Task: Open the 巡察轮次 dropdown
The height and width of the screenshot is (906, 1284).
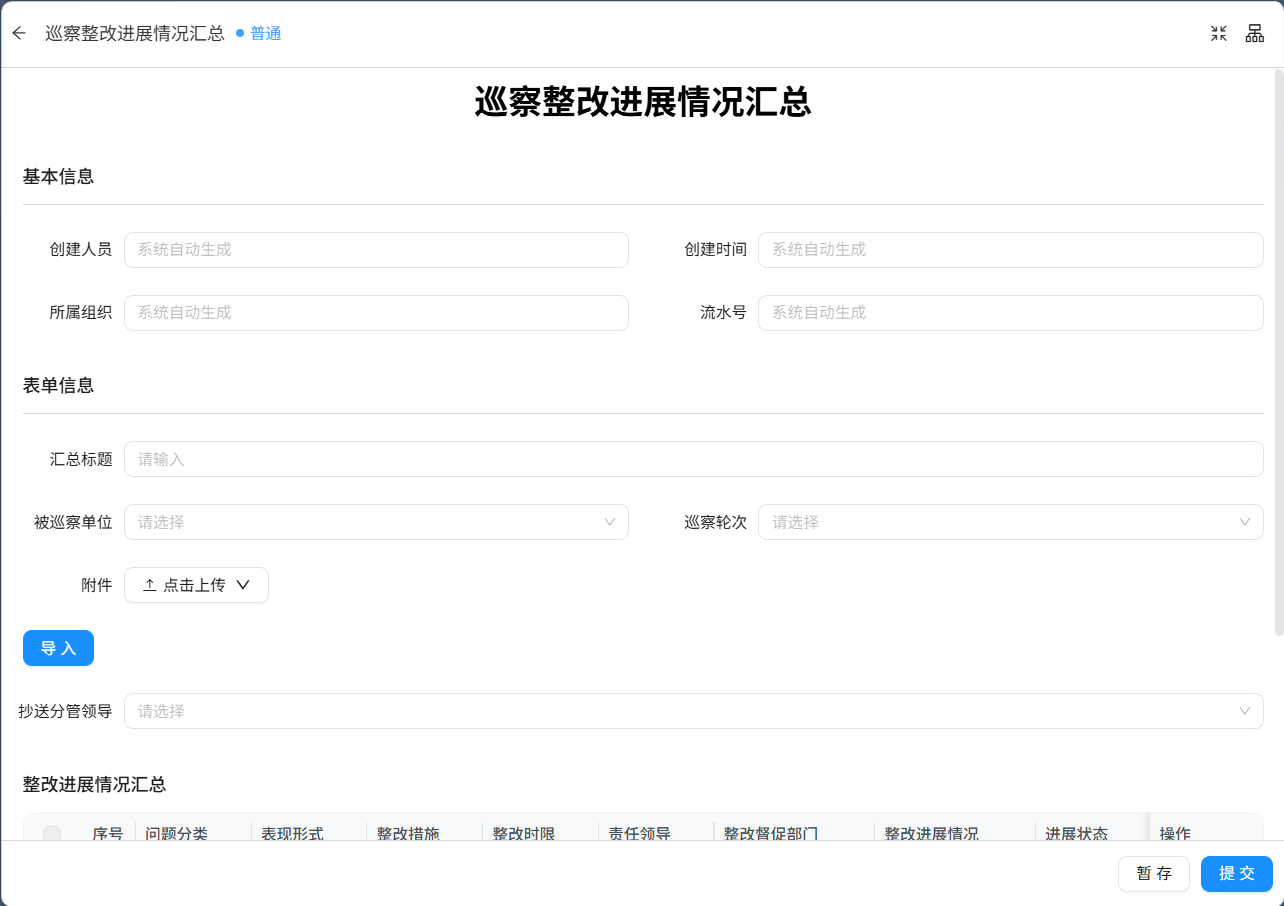Action: click(x=1010, y=522)
